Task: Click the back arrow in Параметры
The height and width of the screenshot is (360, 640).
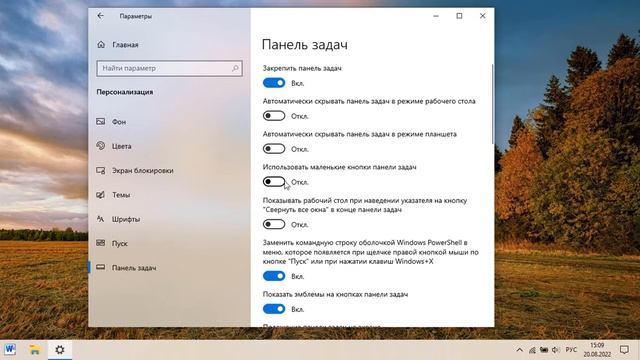Action: [x=100, y=16]
